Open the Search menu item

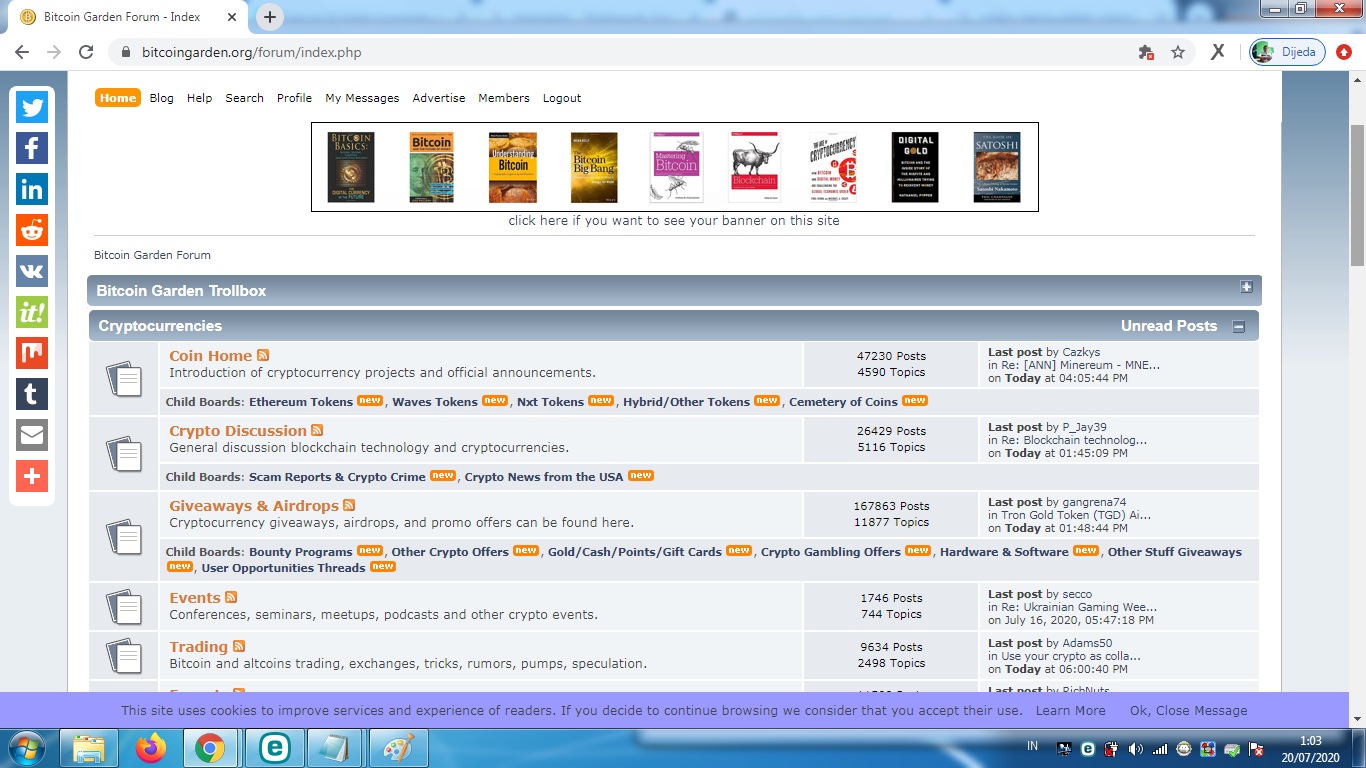(245, 98)
